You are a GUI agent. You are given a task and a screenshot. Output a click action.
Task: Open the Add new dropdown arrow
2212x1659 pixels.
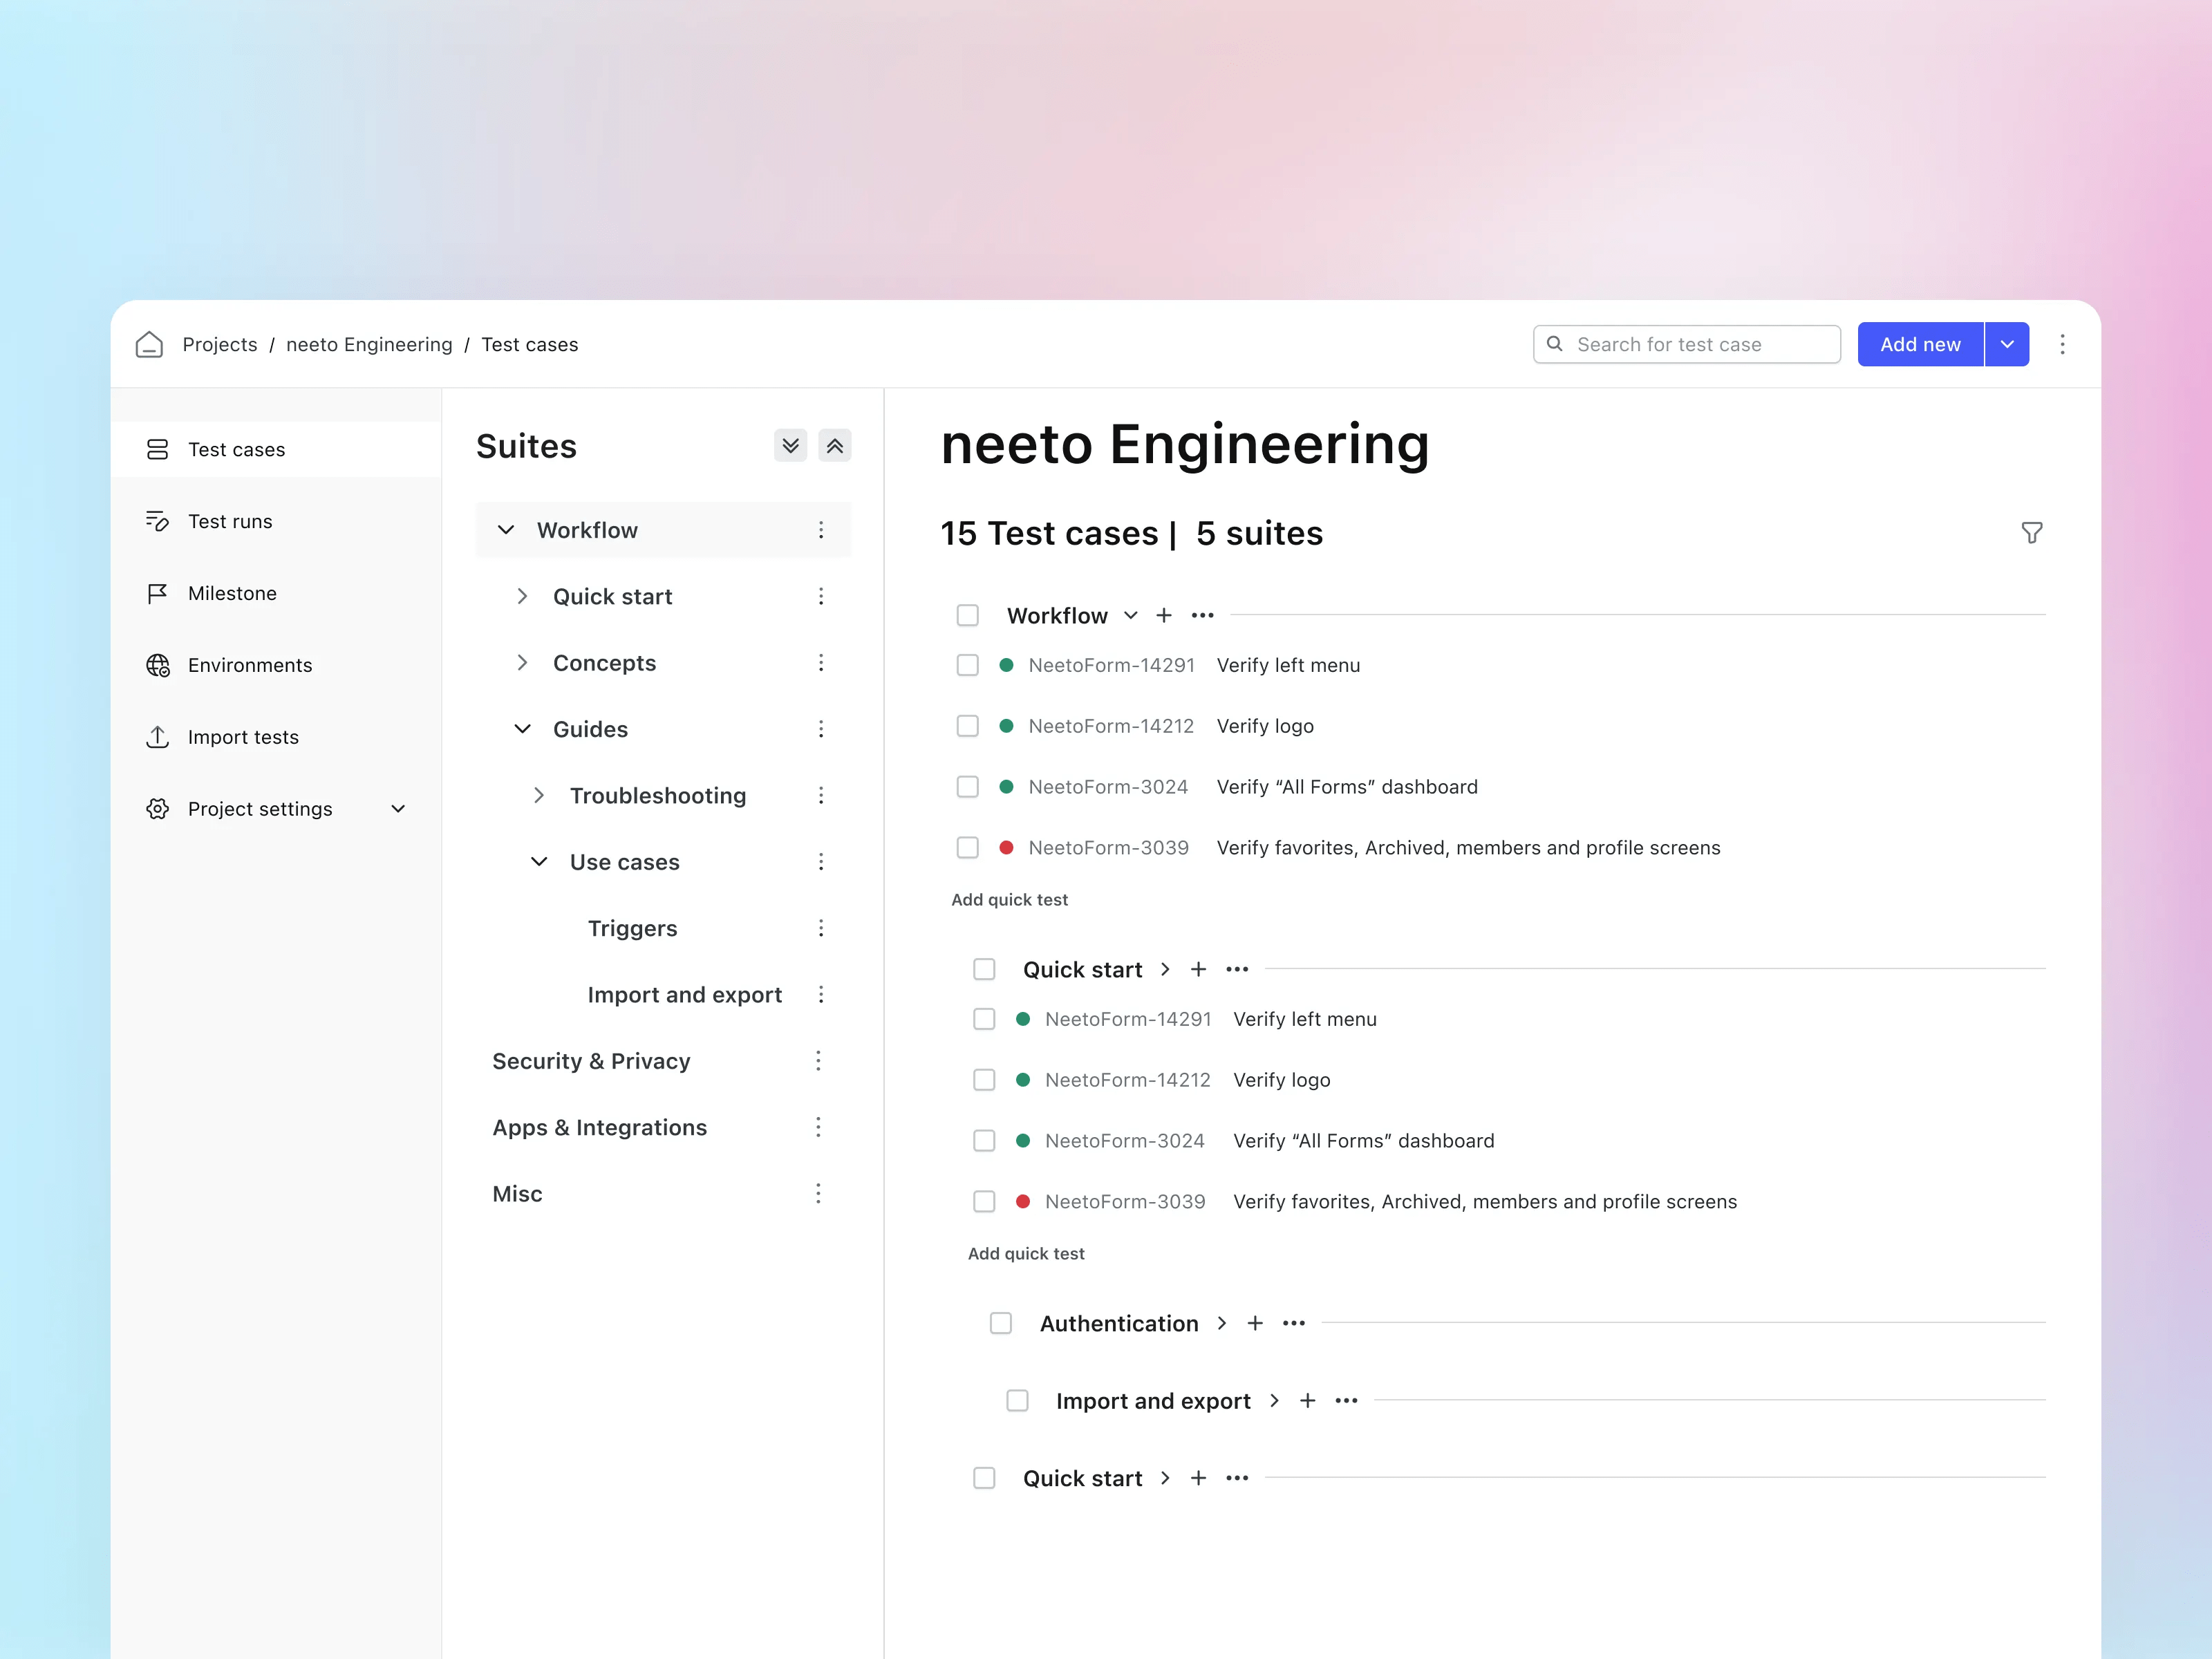[2006, 344]
